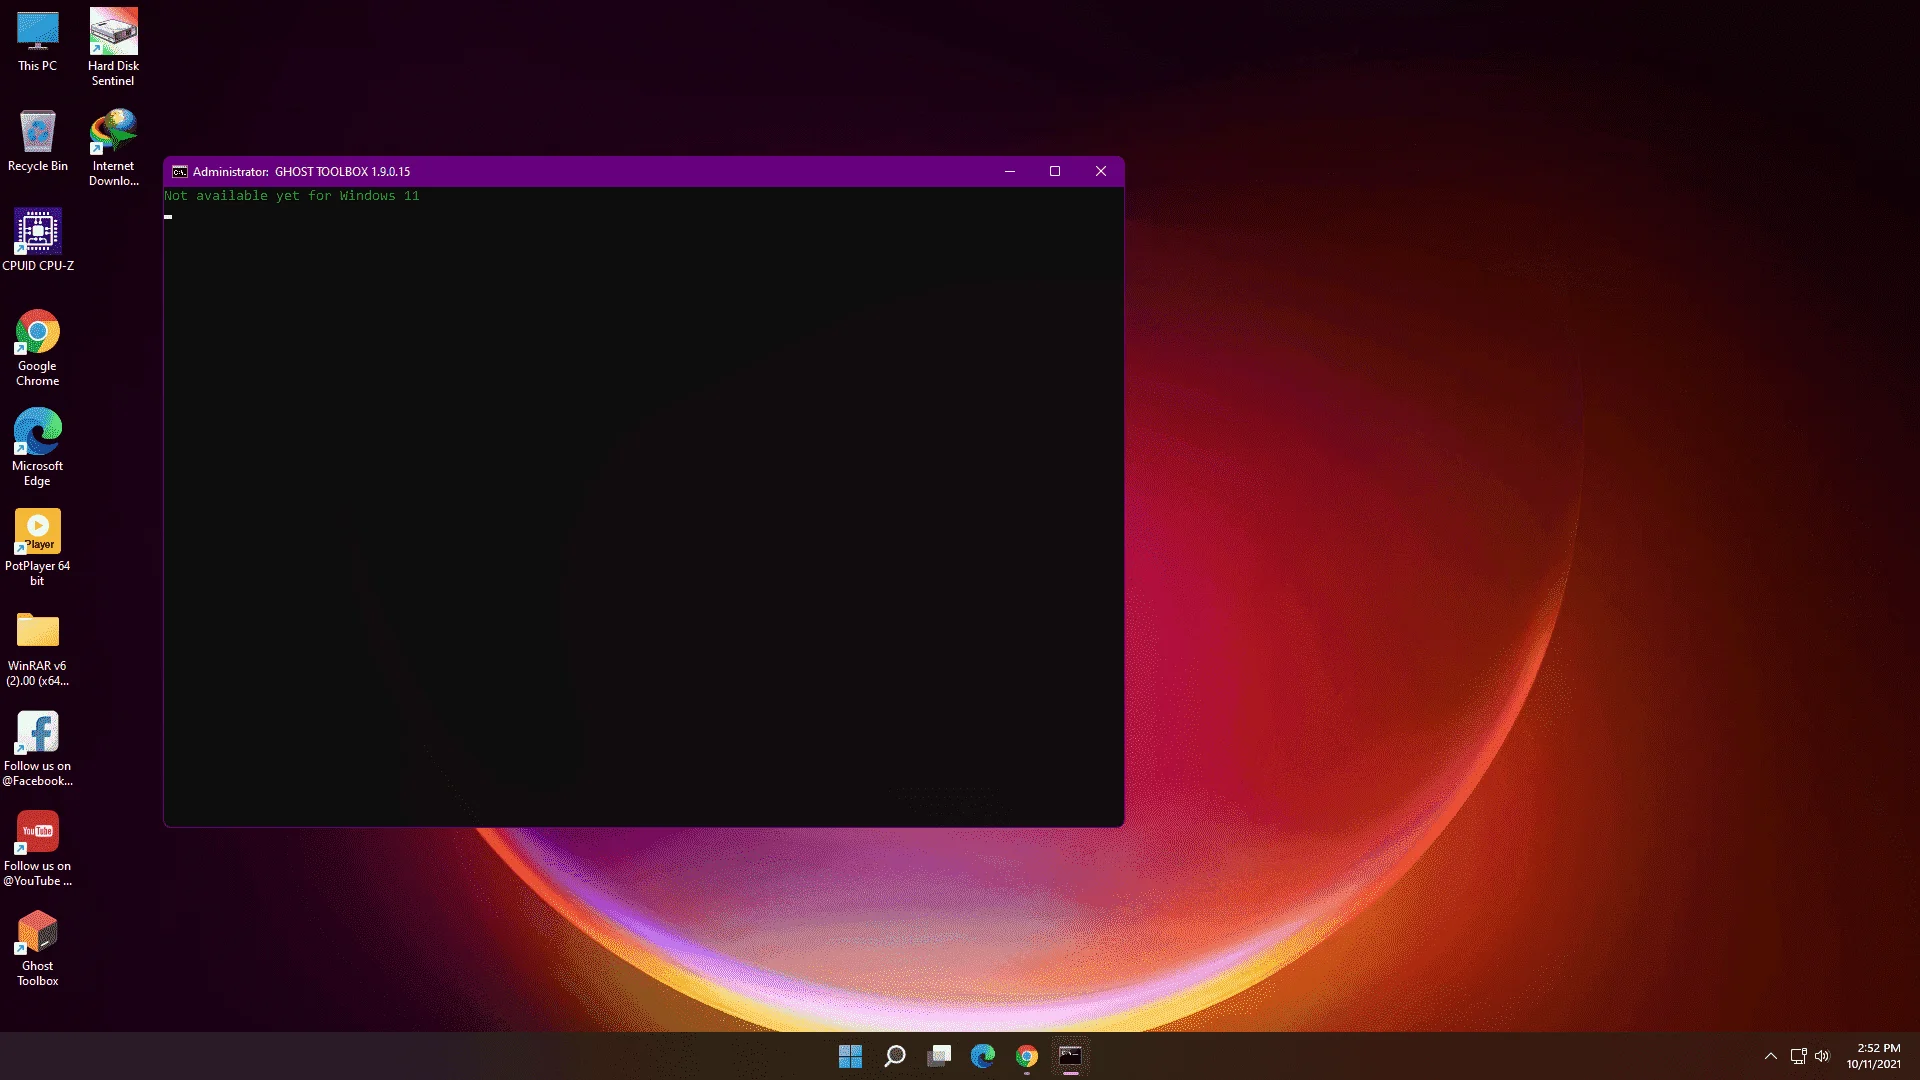Maximize the Ghost Toolbox console window

(1055, 172)
